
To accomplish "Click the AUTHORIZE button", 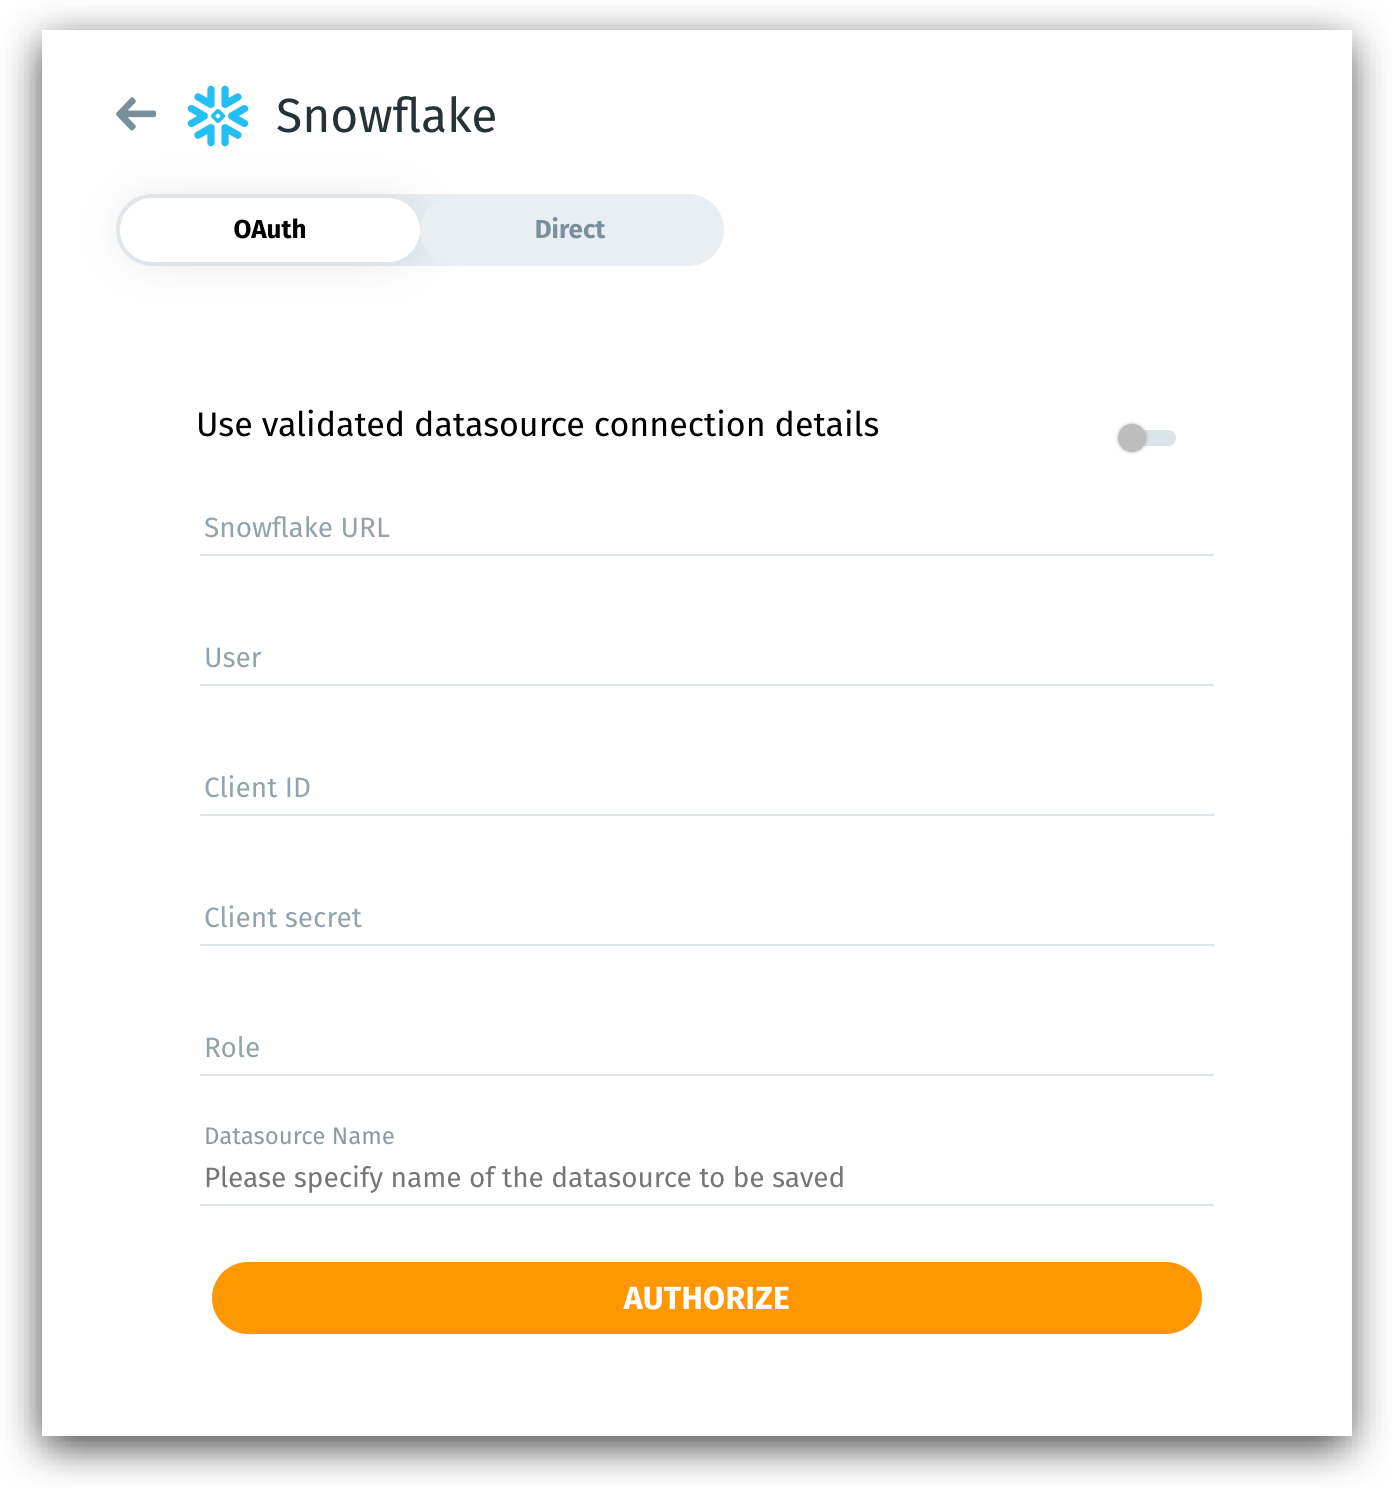I will (x=706, y=1297).
